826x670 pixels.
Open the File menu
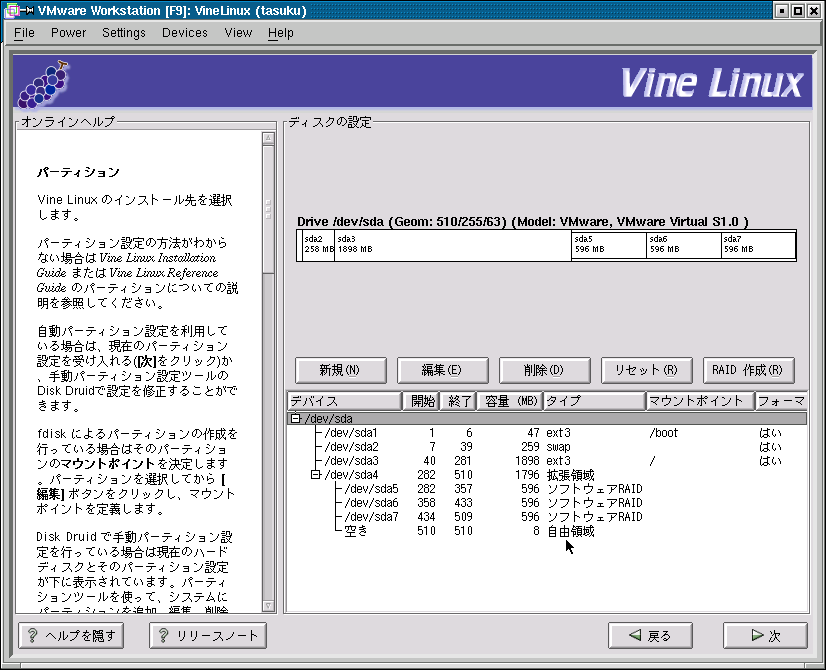pyautogui.click(x=24, y=32)
